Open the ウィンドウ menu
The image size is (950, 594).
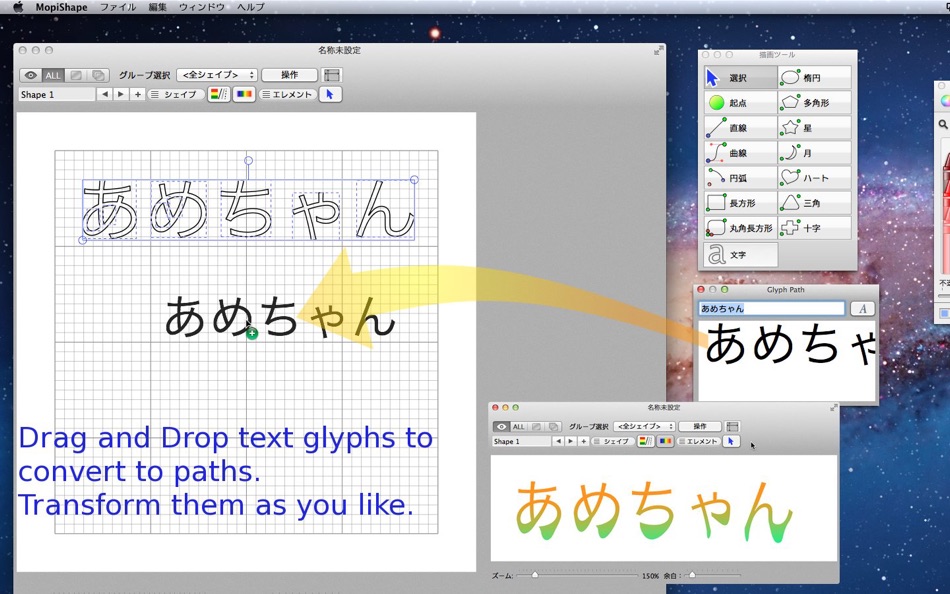202,7
